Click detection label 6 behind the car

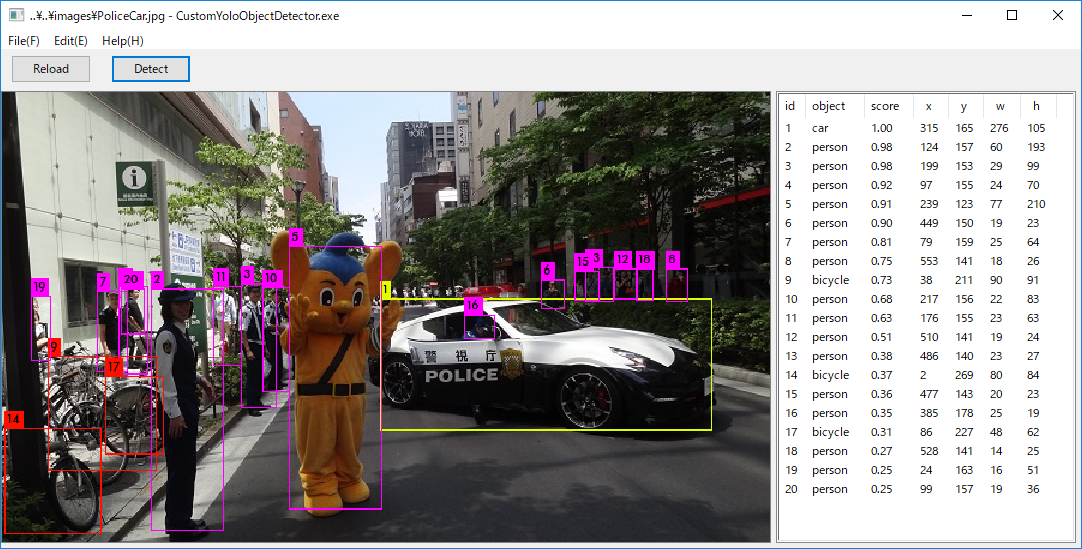[548, 270]
